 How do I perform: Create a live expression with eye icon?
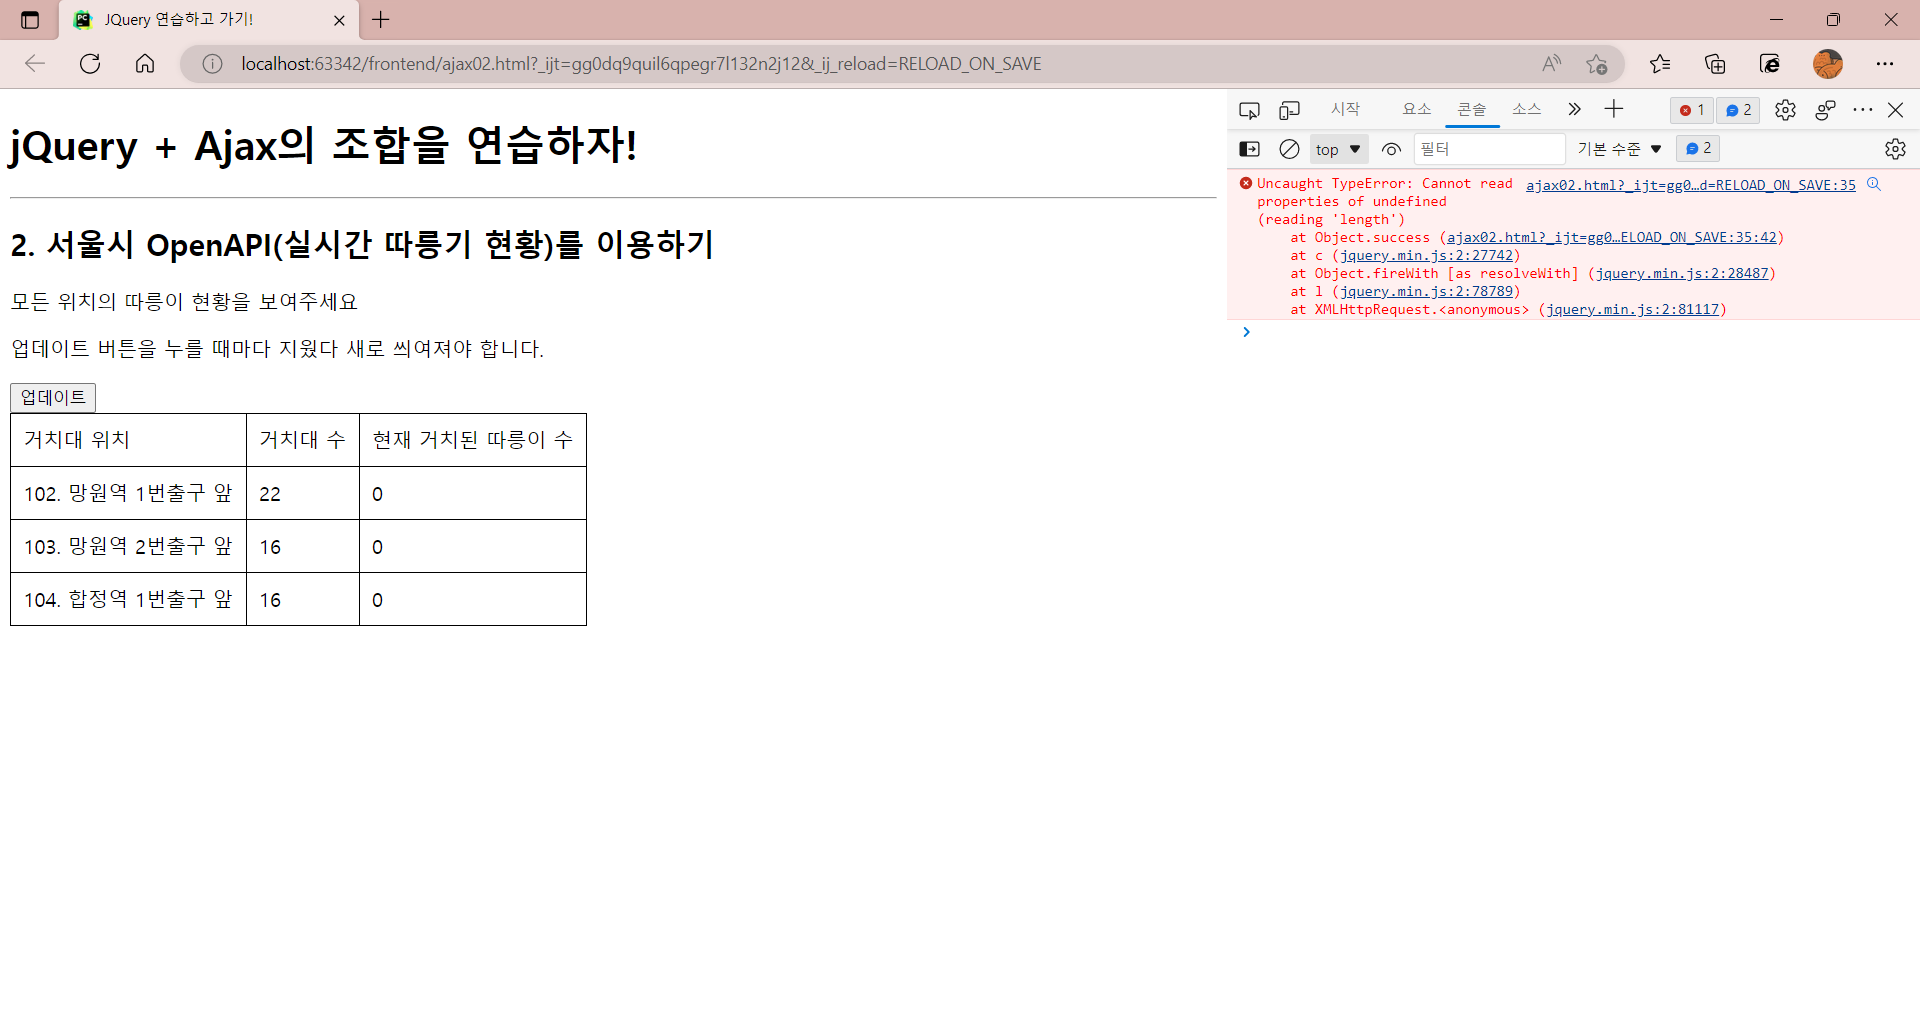click(1391, 149)
